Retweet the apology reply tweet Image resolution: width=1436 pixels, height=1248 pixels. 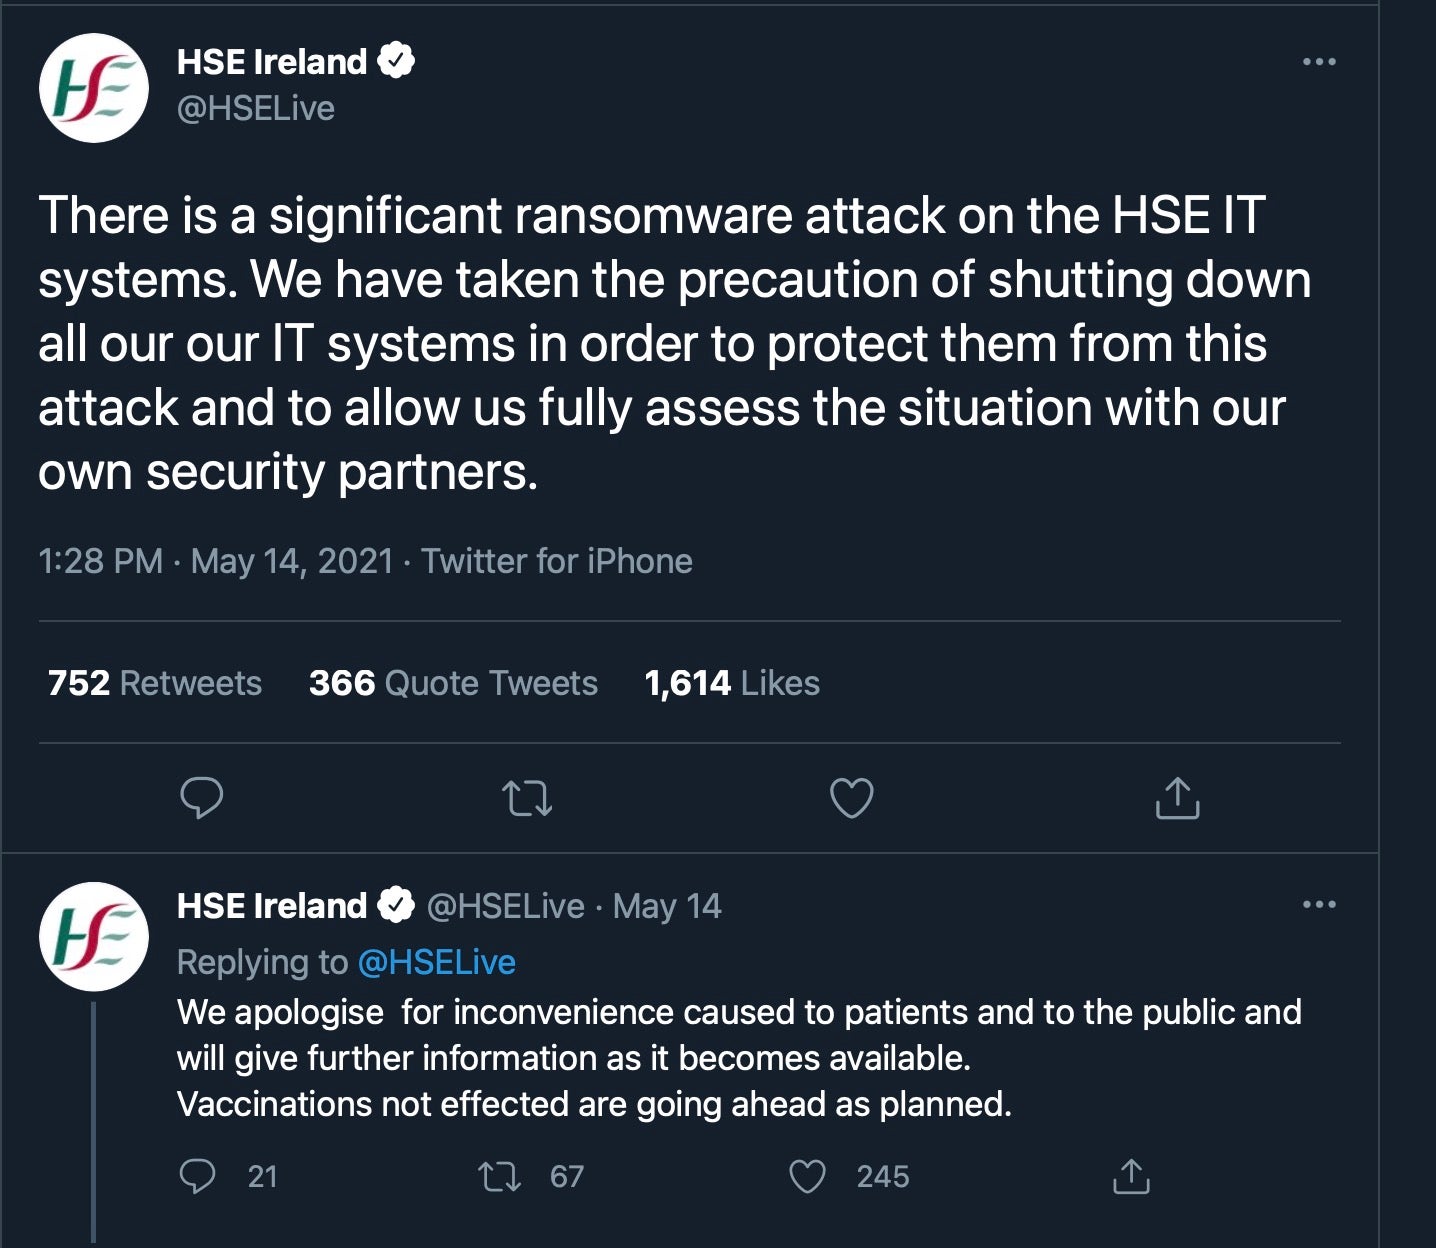click(501, 1176)
